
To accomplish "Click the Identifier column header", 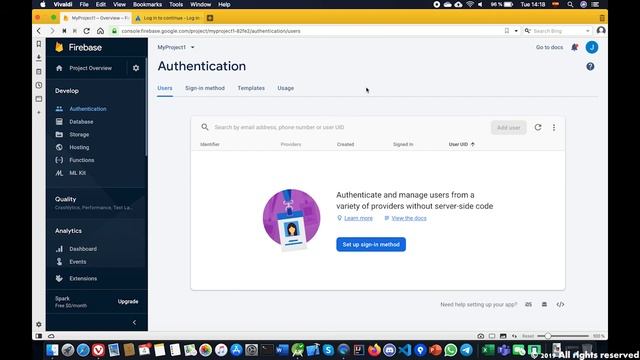I will 210,144.
